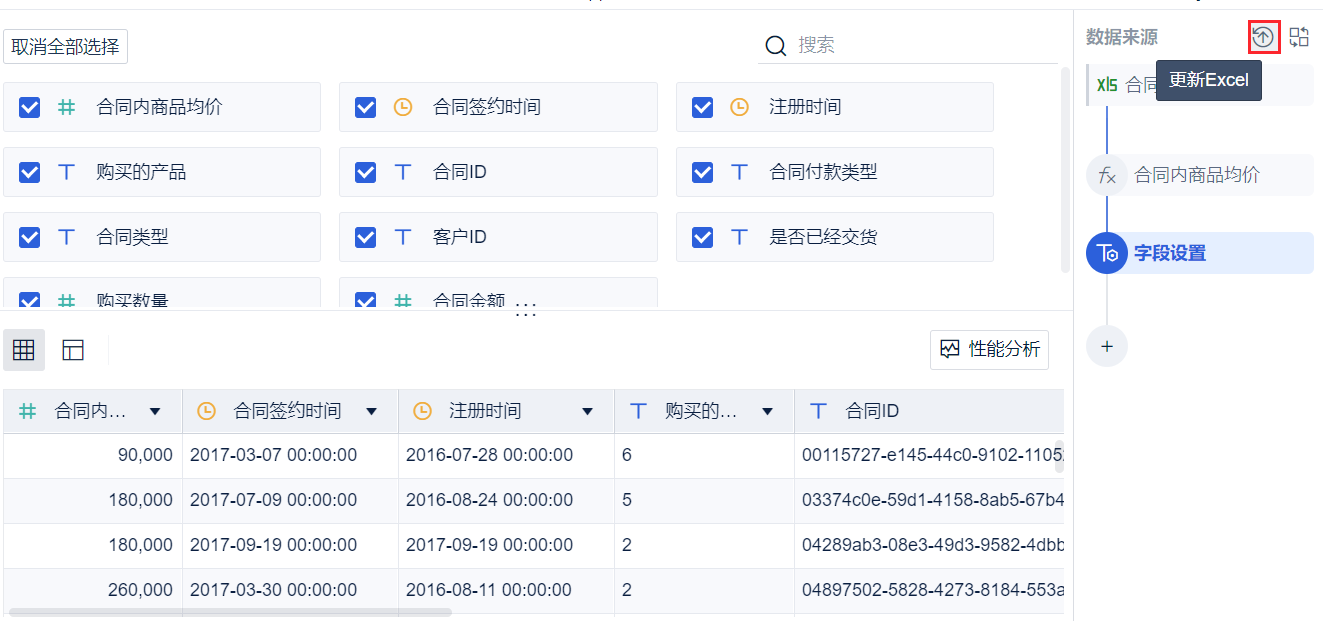This screenshot has height=621, width=1323.
Task: Click the horizontal scrollbar under the table
Action: 229,611
